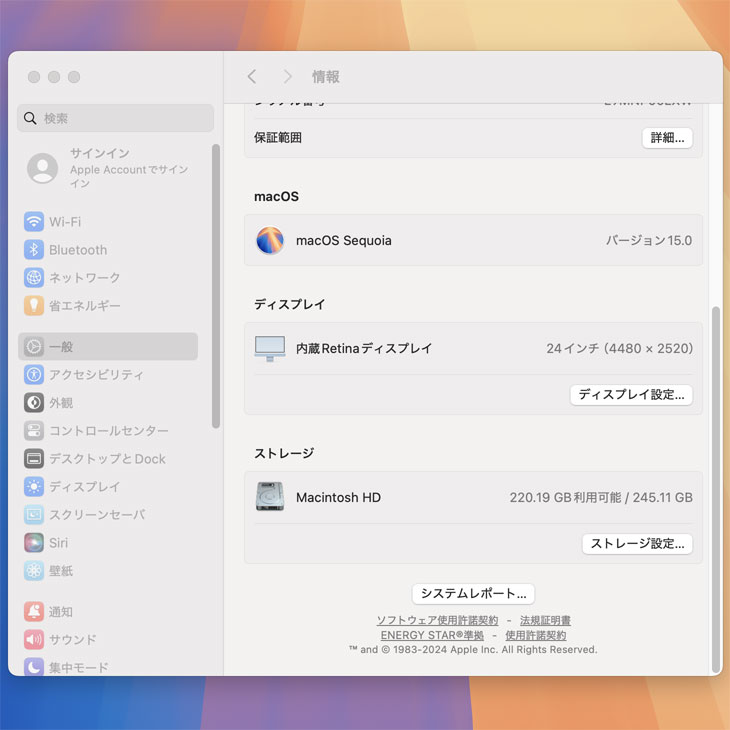
Task: Click the account avatar icon
Action: point(42,168)
